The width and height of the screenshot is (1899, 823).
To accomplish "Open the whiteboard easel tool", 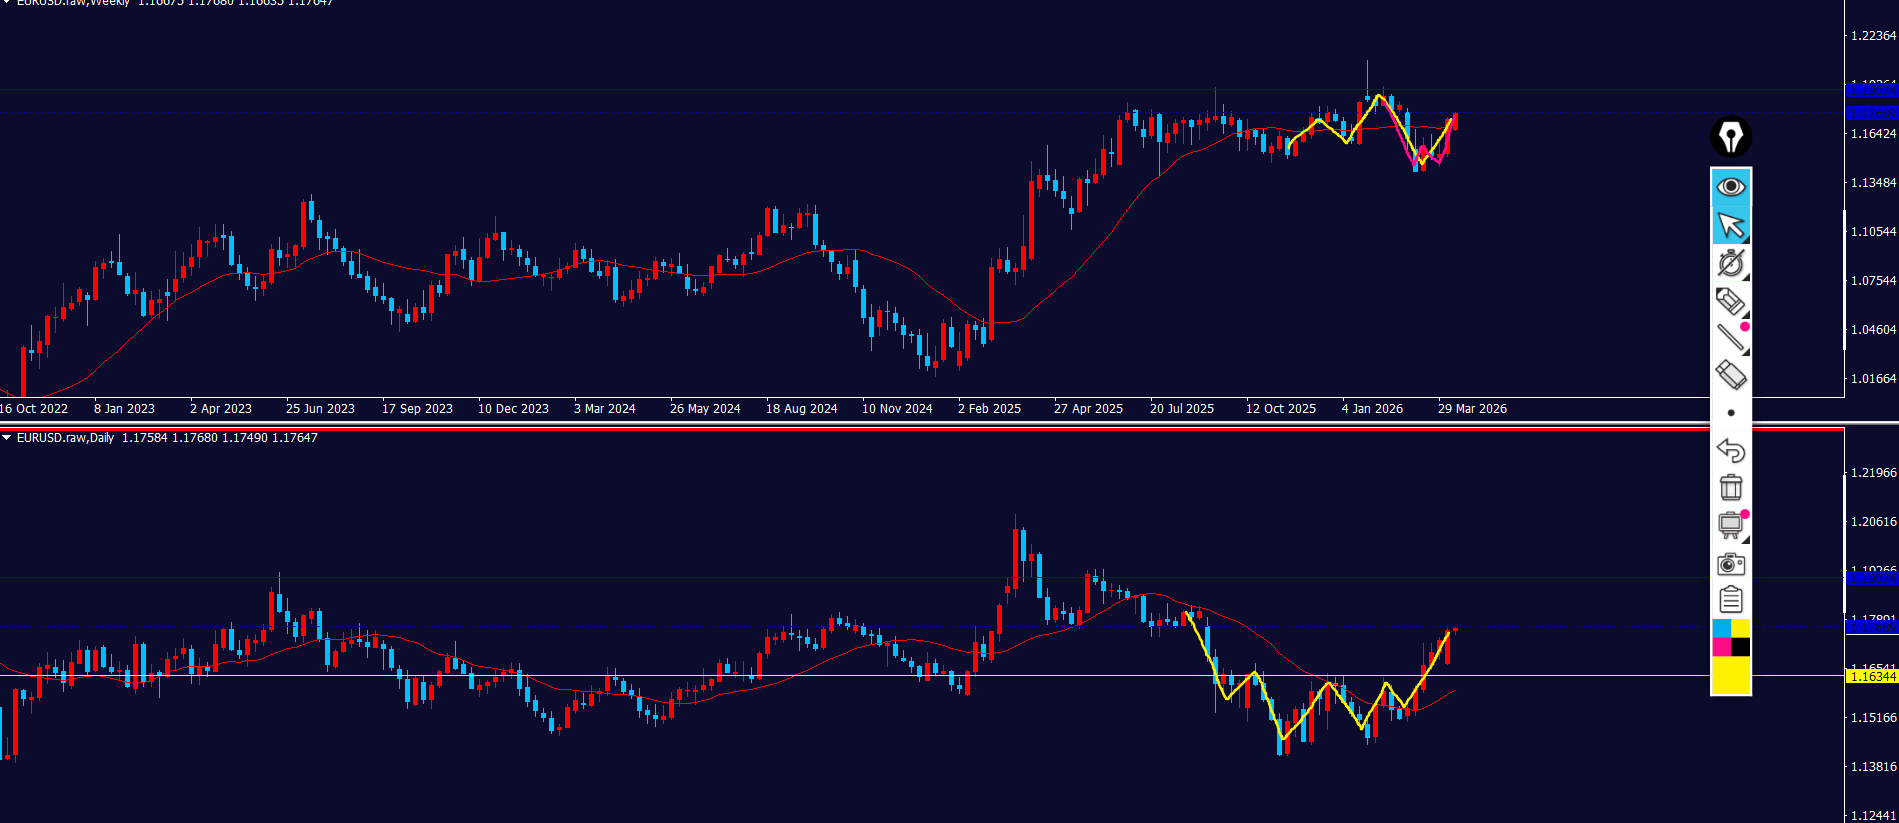I will (x=1730, y=525).
